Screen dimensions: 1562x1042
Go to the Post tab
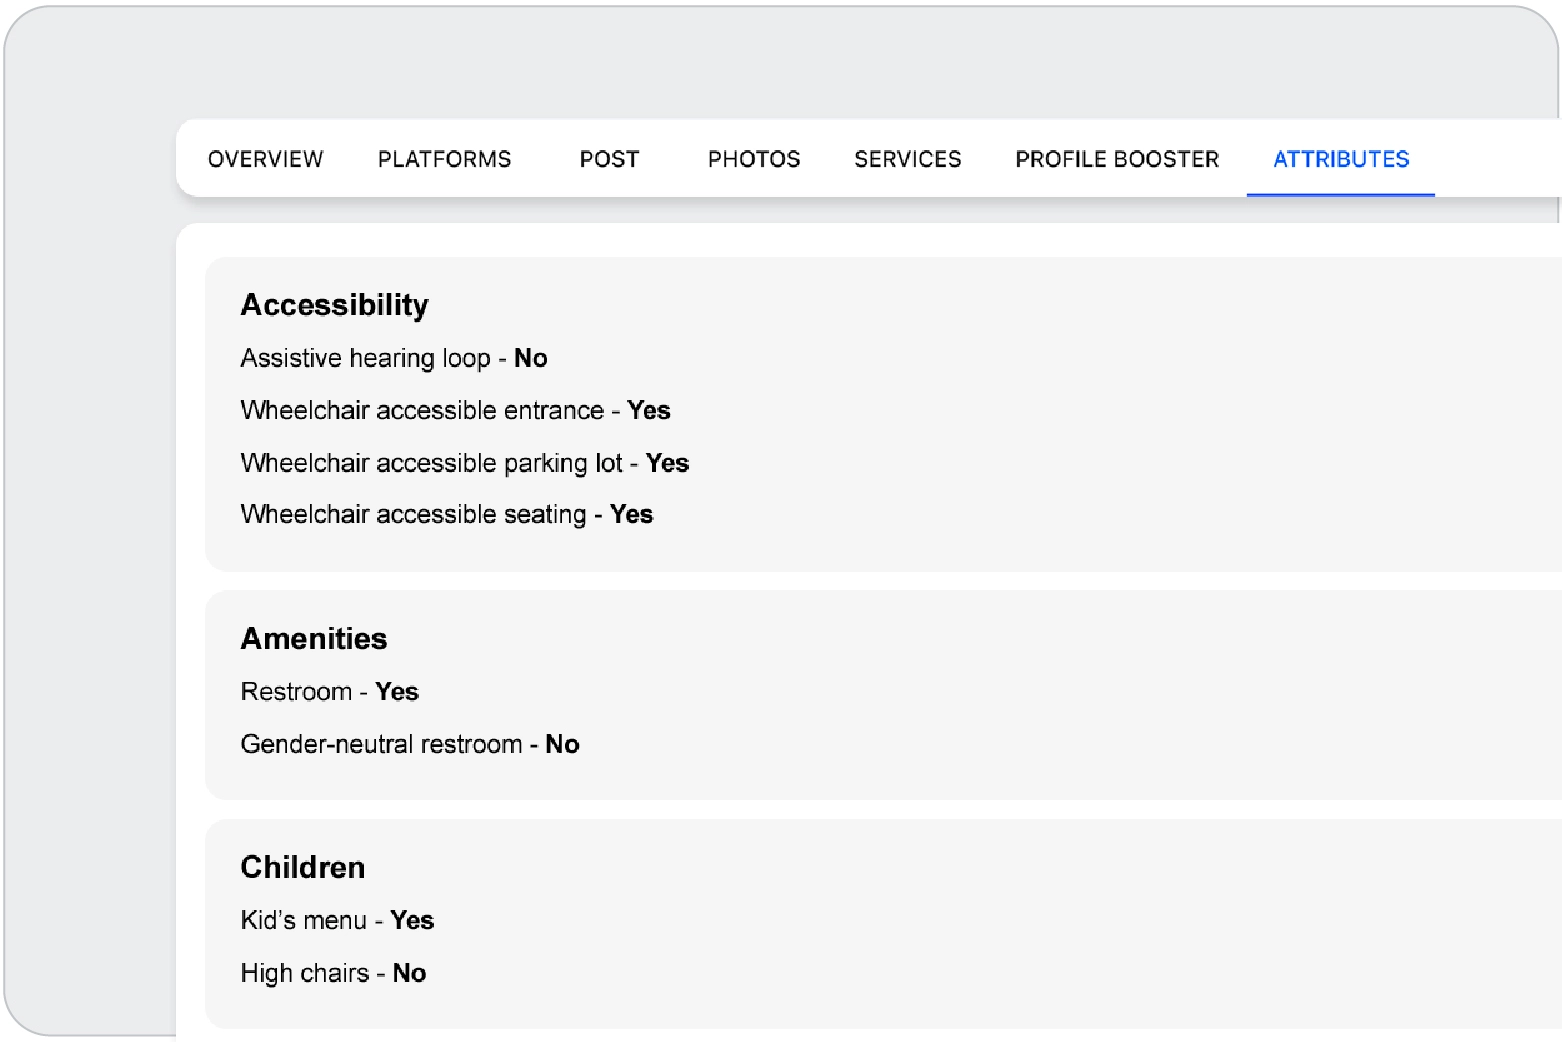click(609, 159)
